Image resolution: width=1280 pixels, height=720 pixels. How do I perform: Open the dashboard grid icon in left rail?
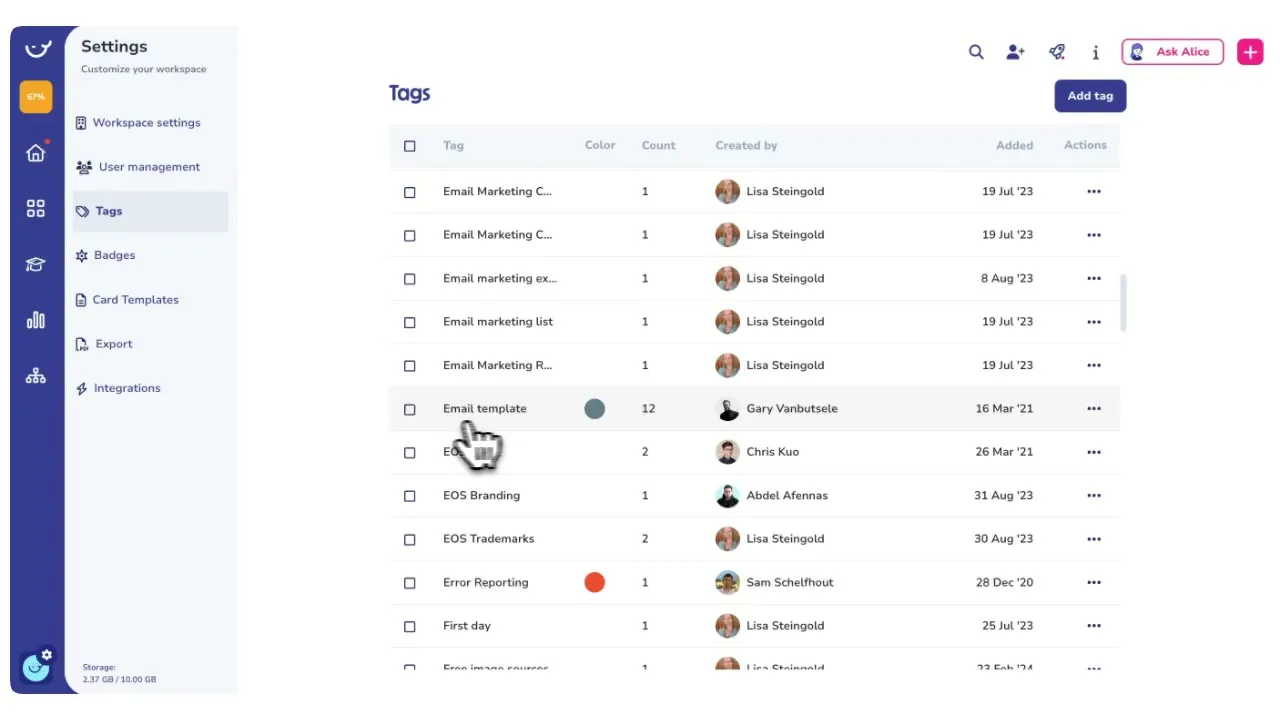click(36, 208)
